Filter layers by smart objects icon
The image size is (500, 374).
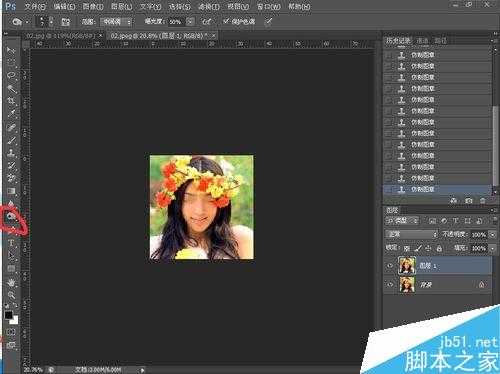click(479, 221)
